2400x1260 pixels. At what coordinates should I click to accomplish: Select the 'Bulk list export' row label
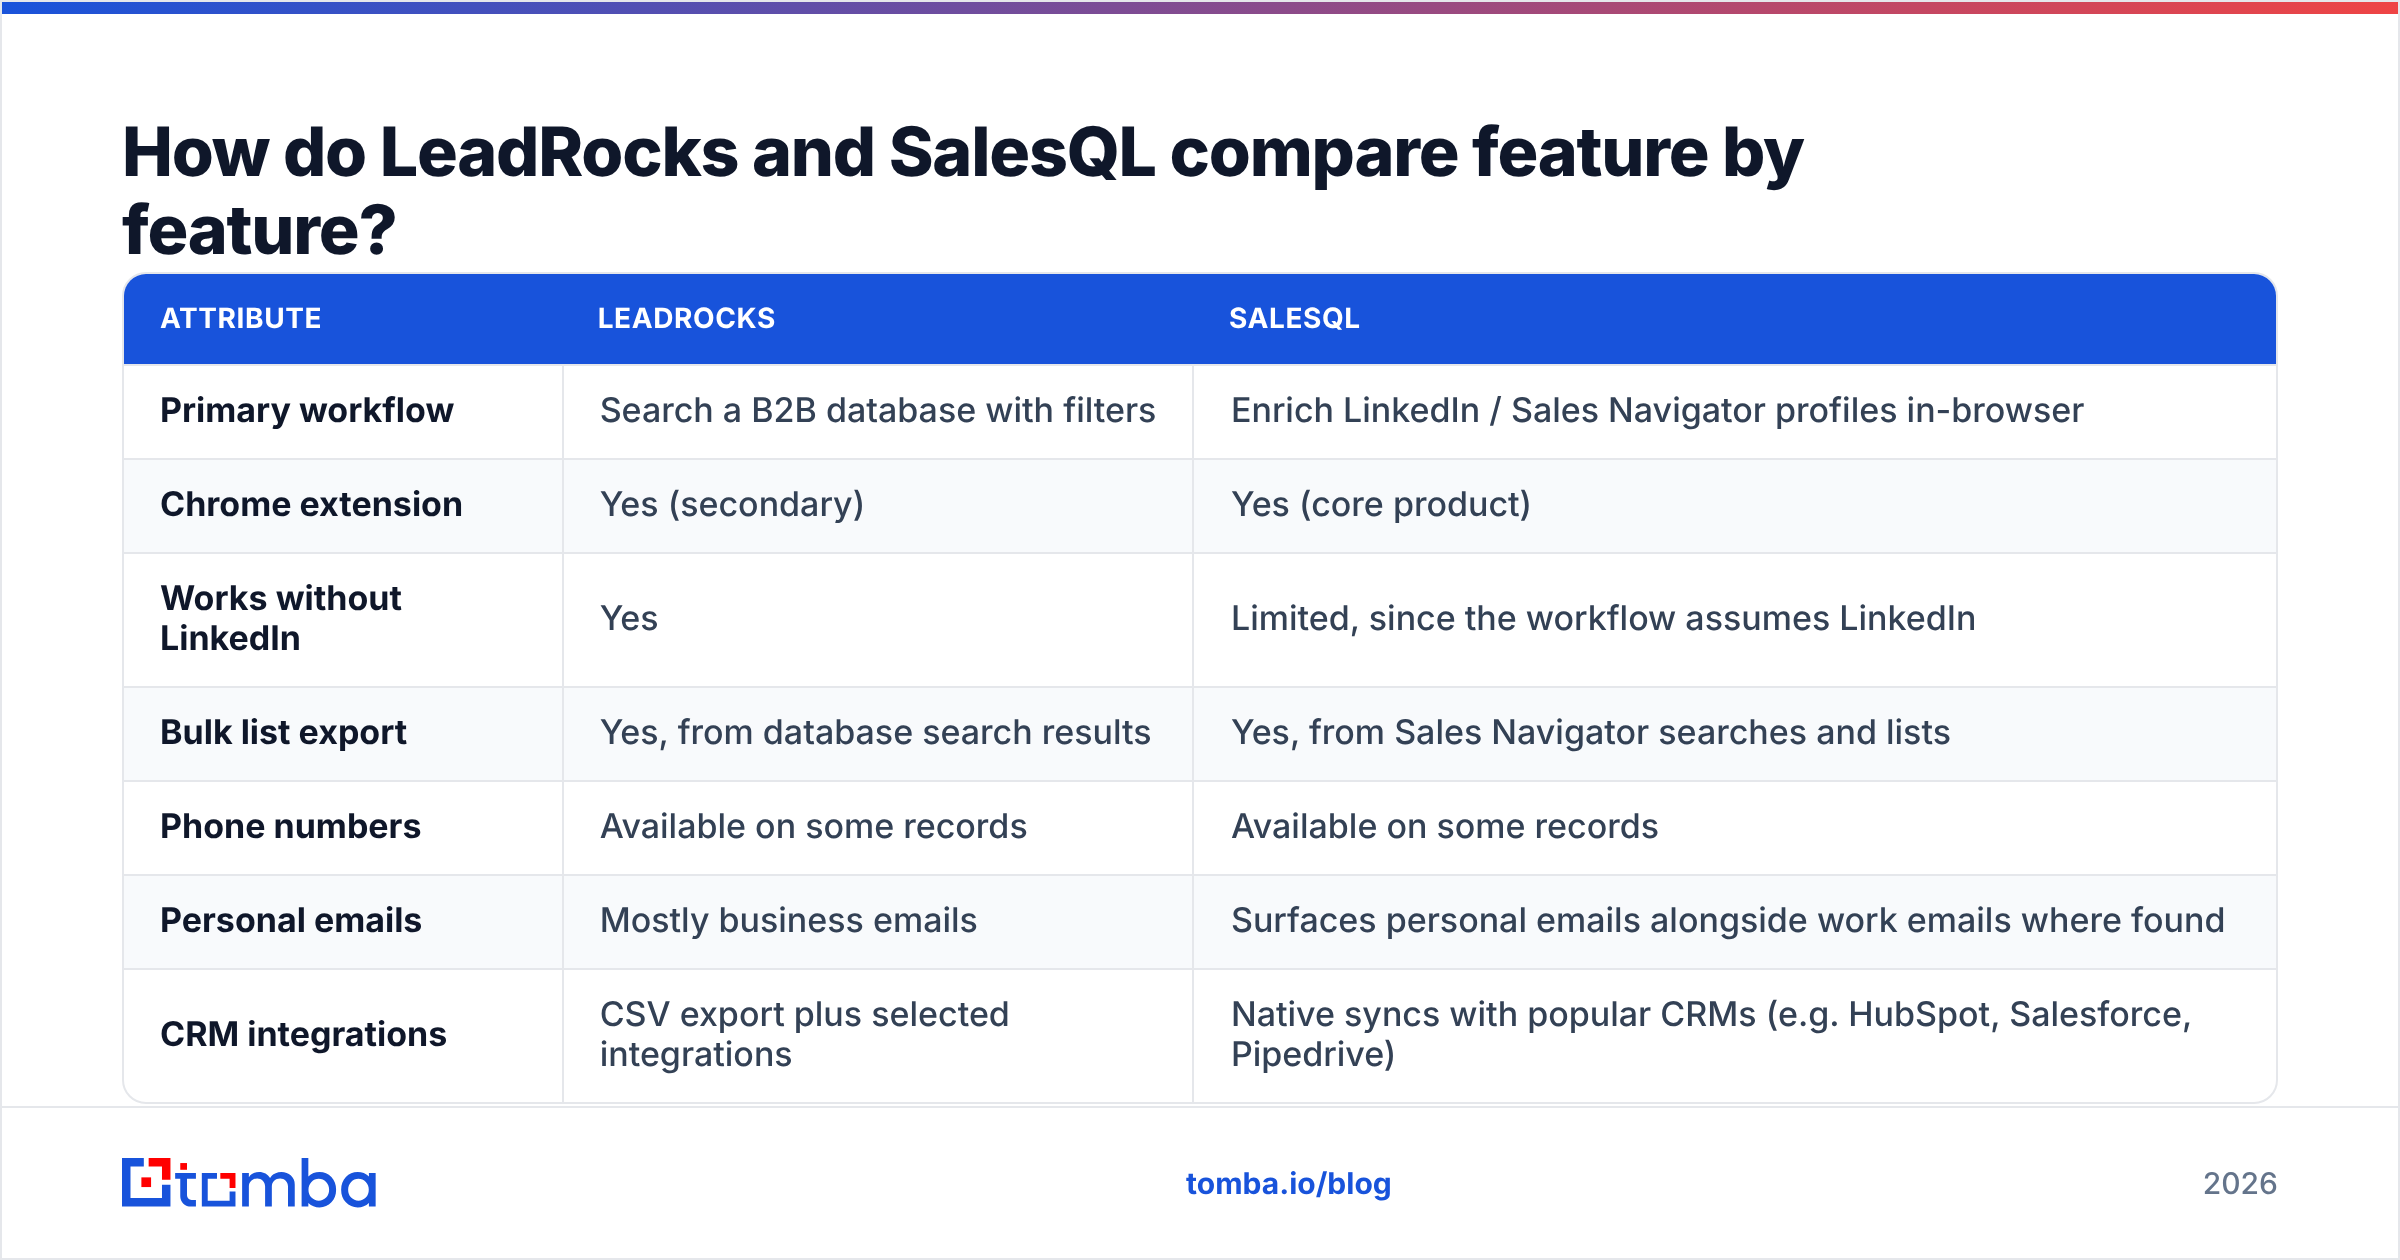(x=283, y=733)
